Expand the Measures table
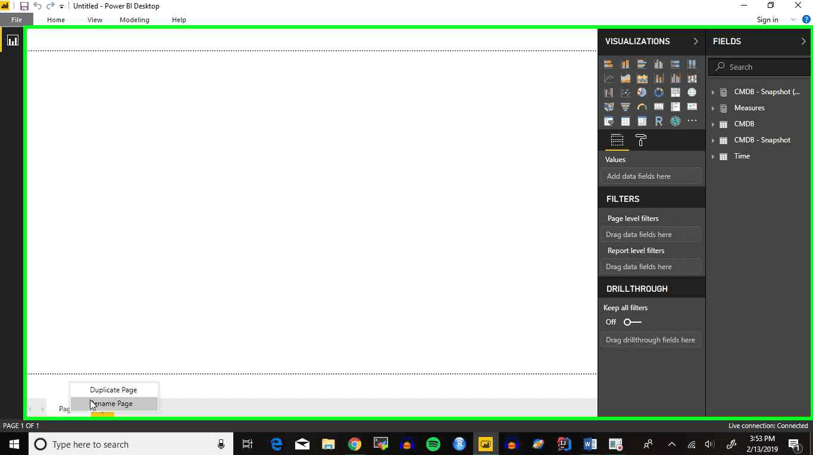Image resolution: width=815 pixels, height=455 pixels. click(713, 108)
